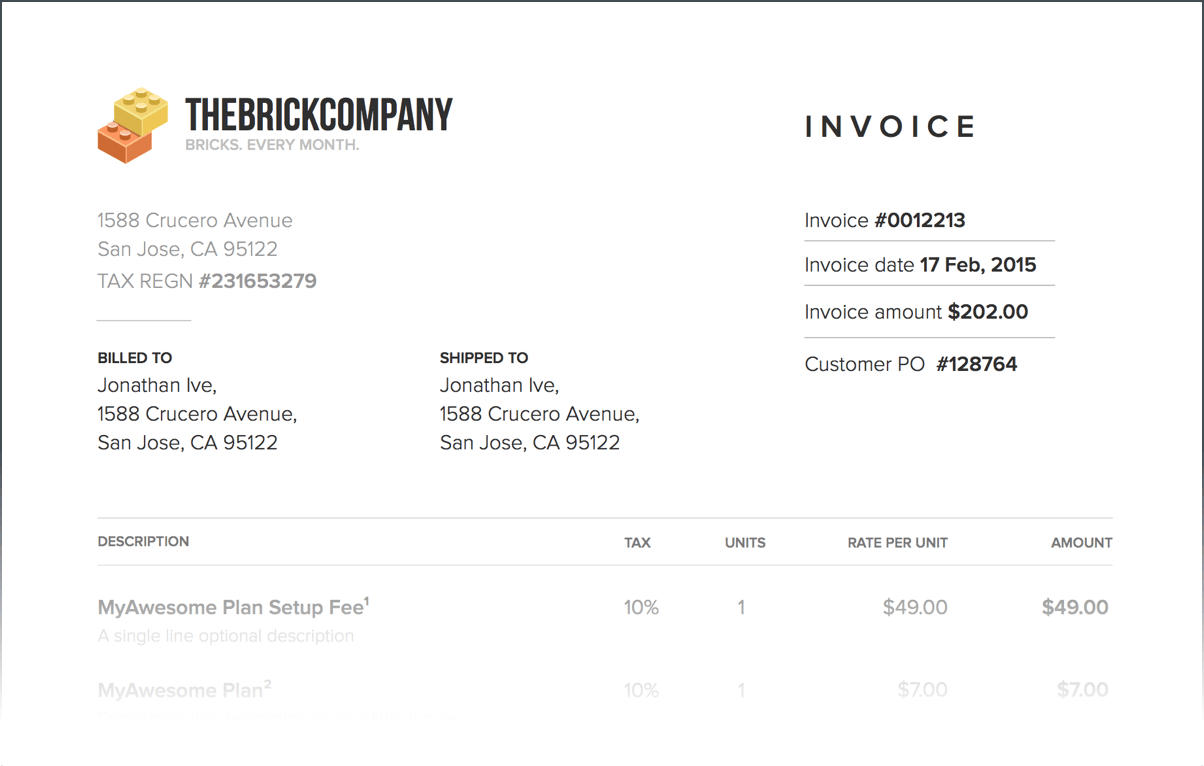1204x766 pixels.
Task: Click the UNITS column header
Action: (745, 543)
